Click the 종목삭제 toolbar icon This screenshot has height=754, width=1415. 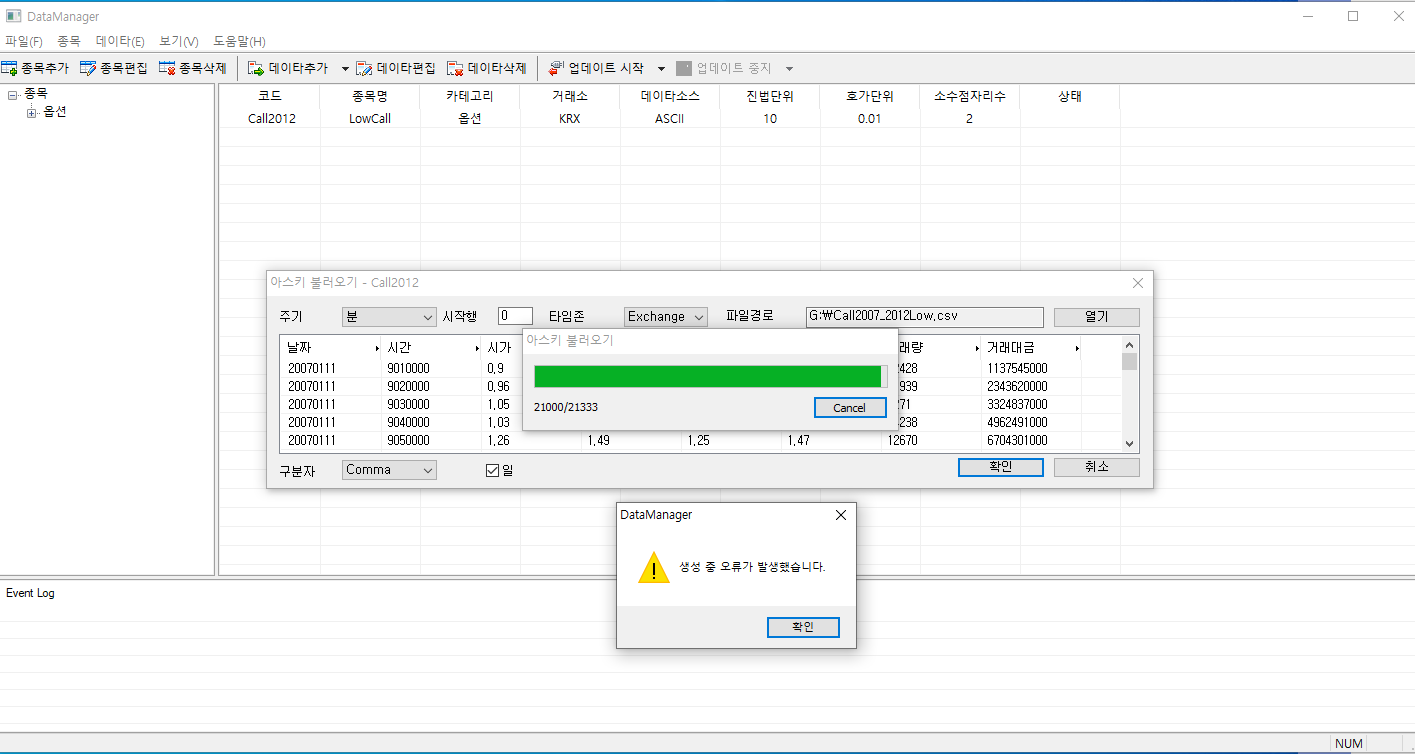click(x=167, y=68)
